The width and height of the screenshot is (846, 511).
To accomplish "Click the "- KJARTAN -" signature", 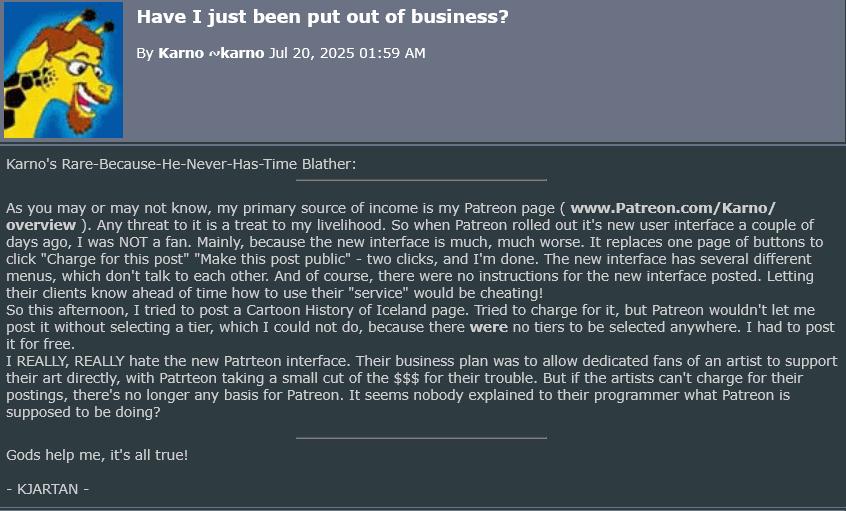I will pyautogui.click(x=48, y=489).
